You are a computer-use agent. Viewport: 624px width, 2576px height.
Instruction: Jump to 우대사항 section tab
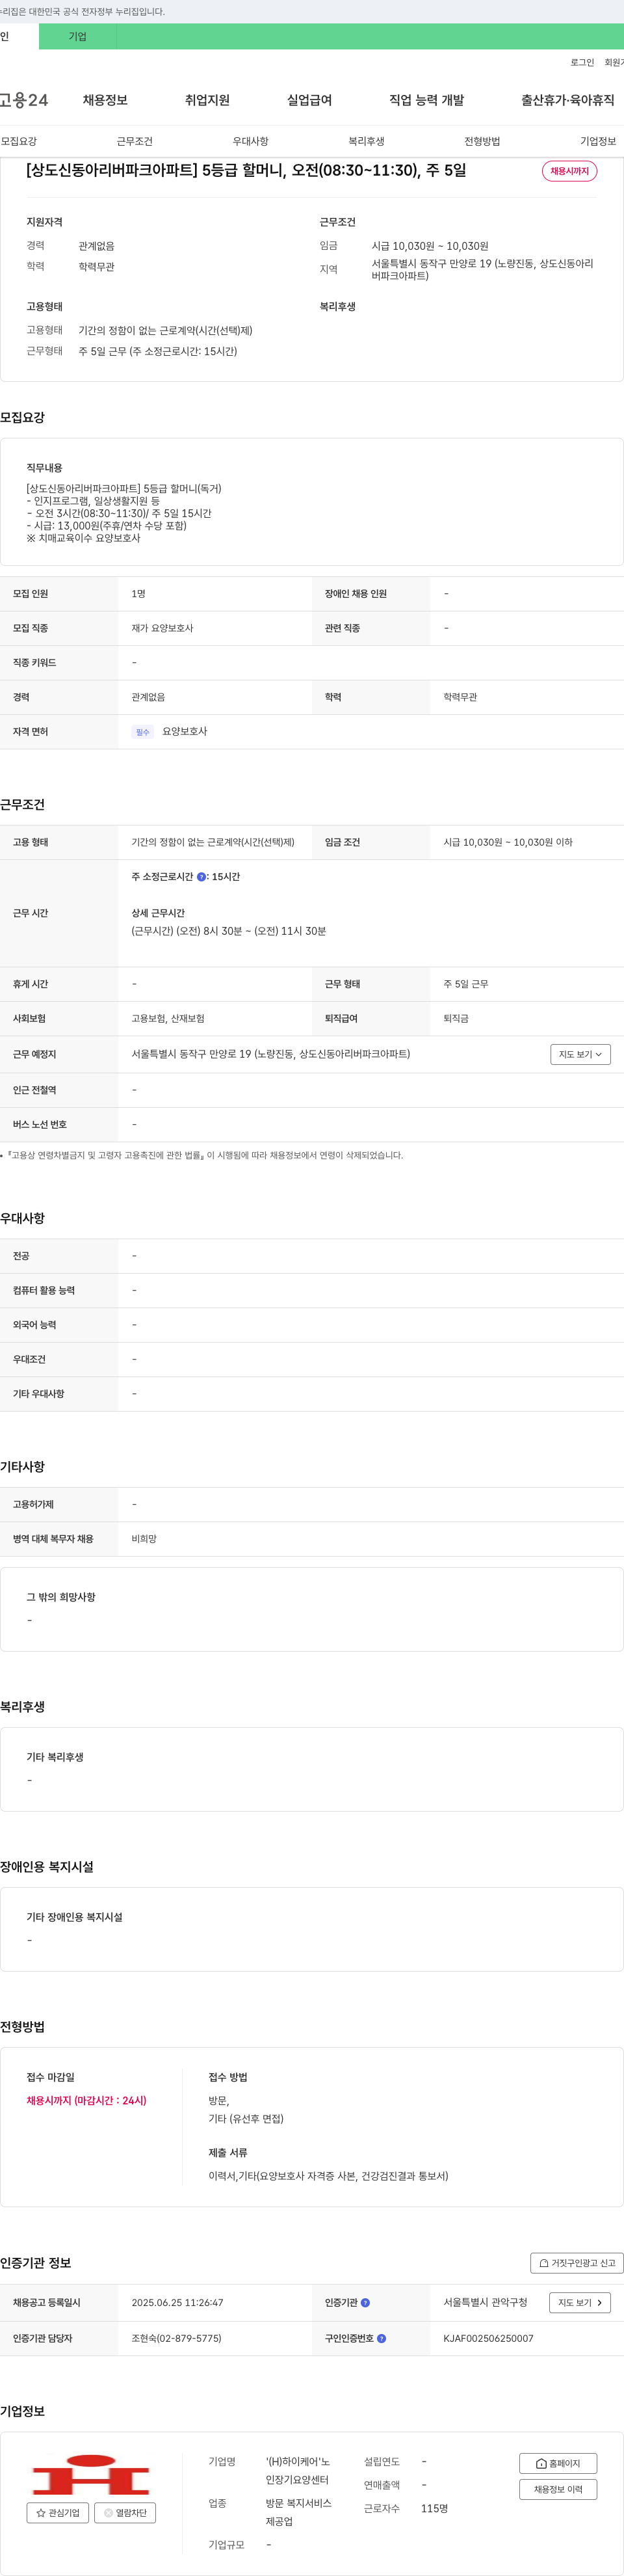pyautogui.click(x=250, y=141)
